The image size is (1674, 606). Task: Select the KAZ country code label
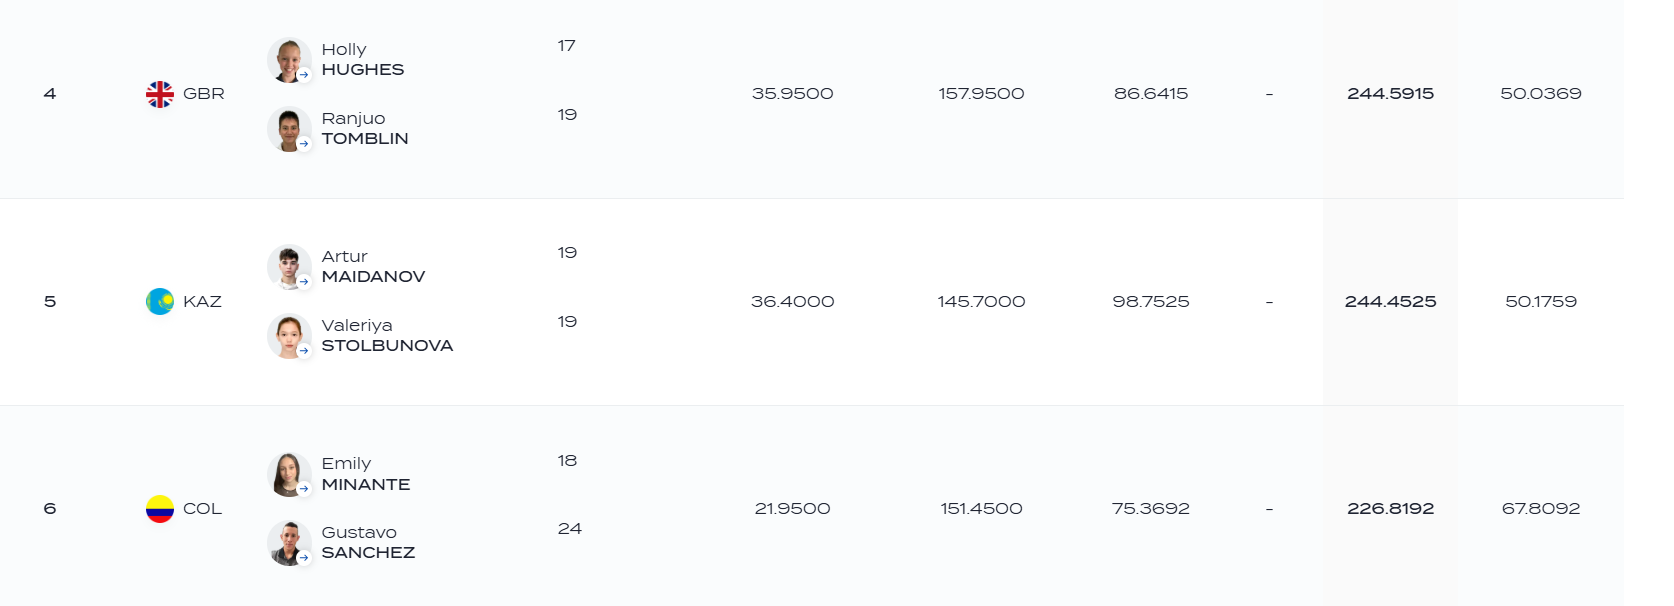tap(202, 302)
